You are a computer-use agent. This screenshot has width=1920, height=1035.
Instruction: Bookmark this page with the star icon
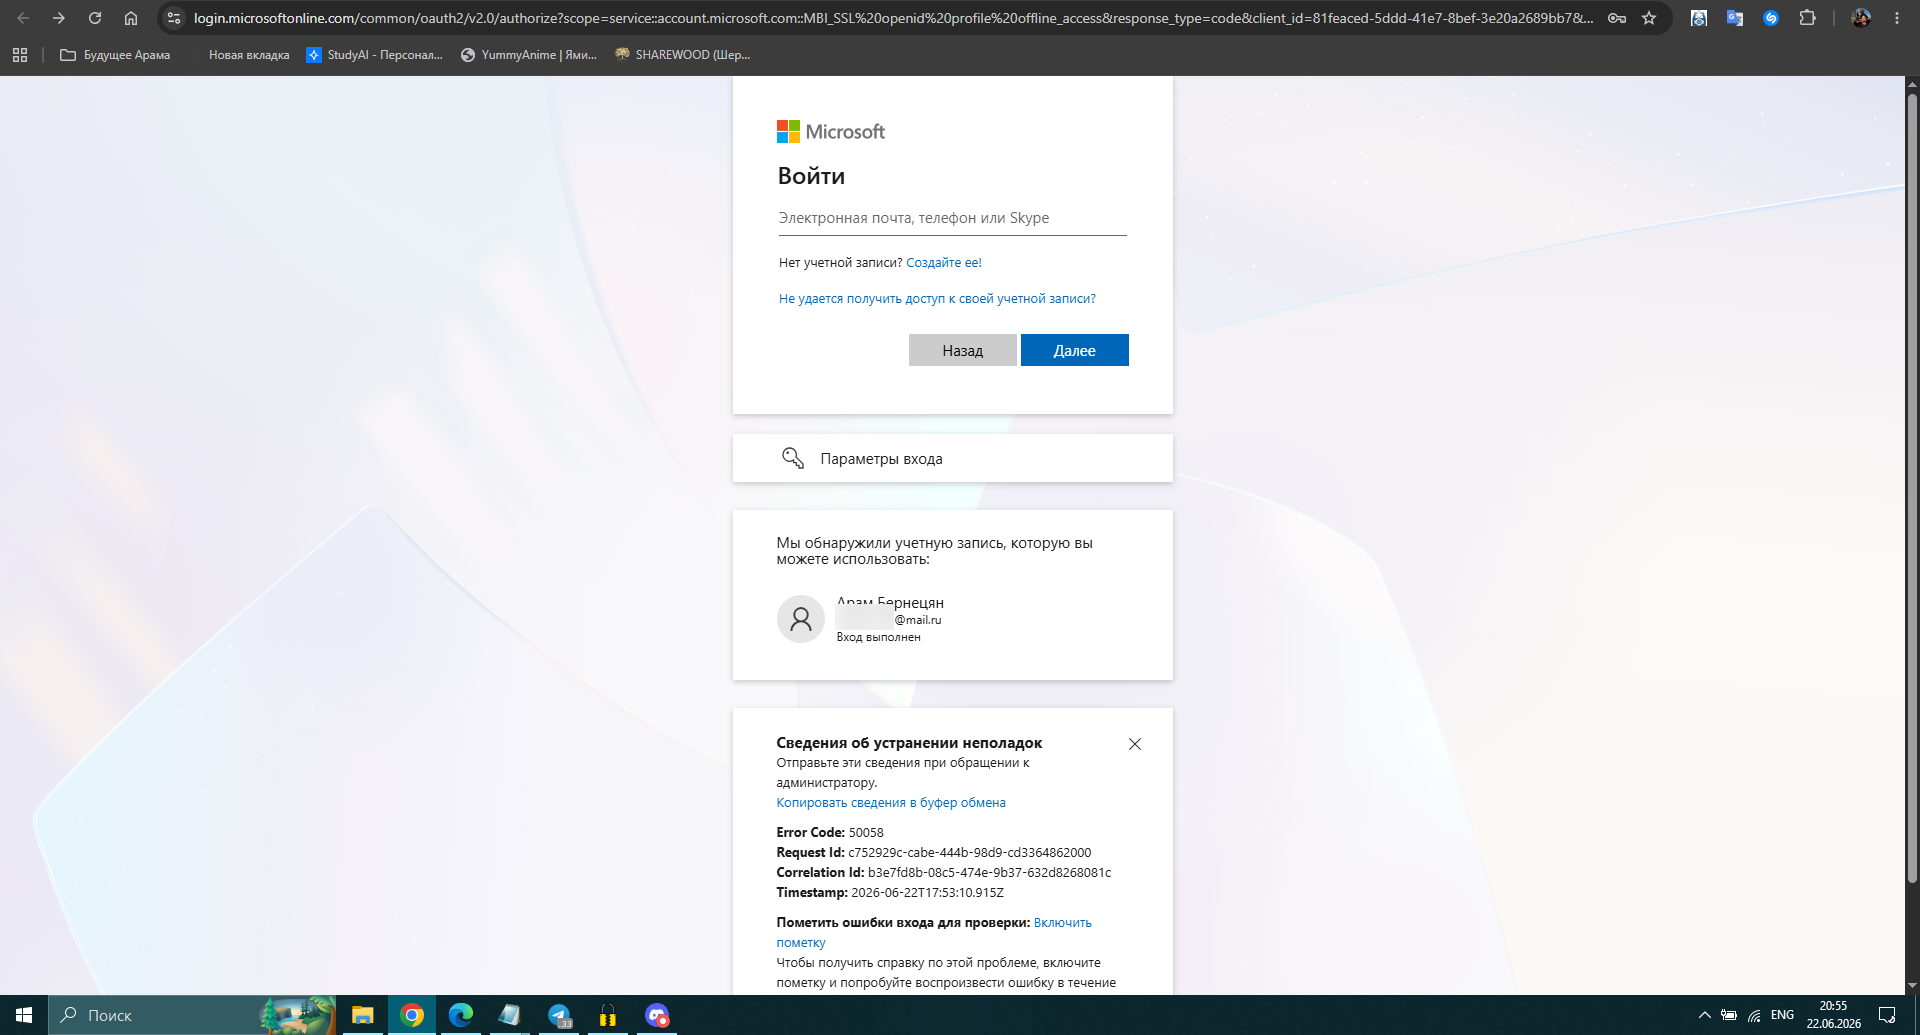click(x=1649, y=18)
